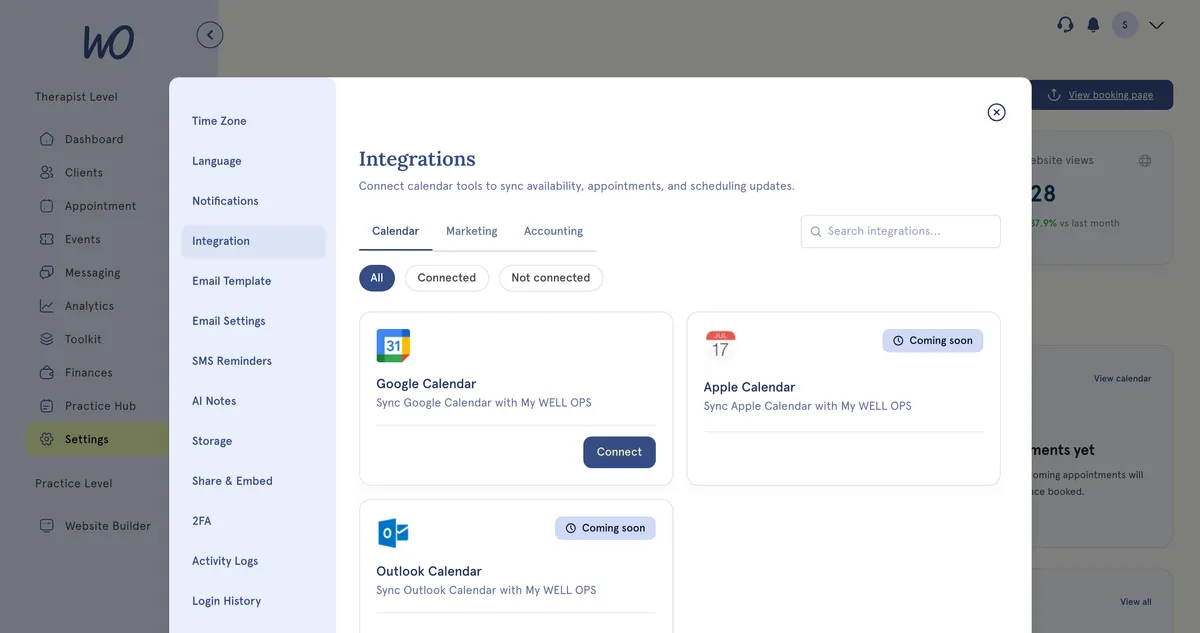1200x633 pixels.
Task: Click the headset support icon
Action: coord(1065,25)
